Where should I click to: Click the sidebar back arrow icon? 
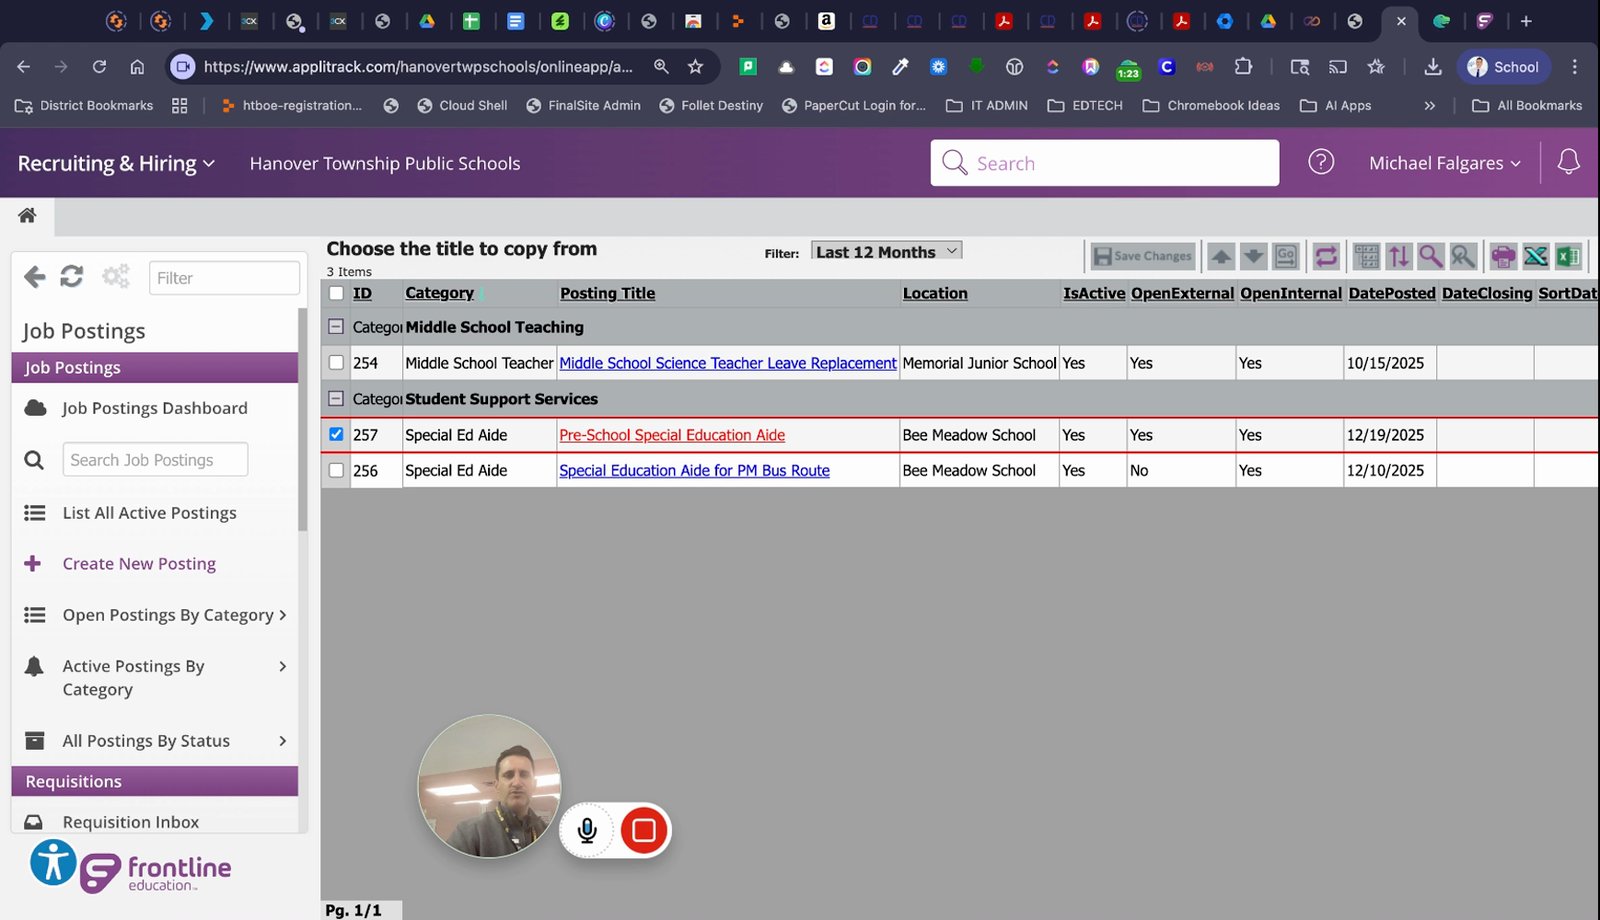[35, 277]
